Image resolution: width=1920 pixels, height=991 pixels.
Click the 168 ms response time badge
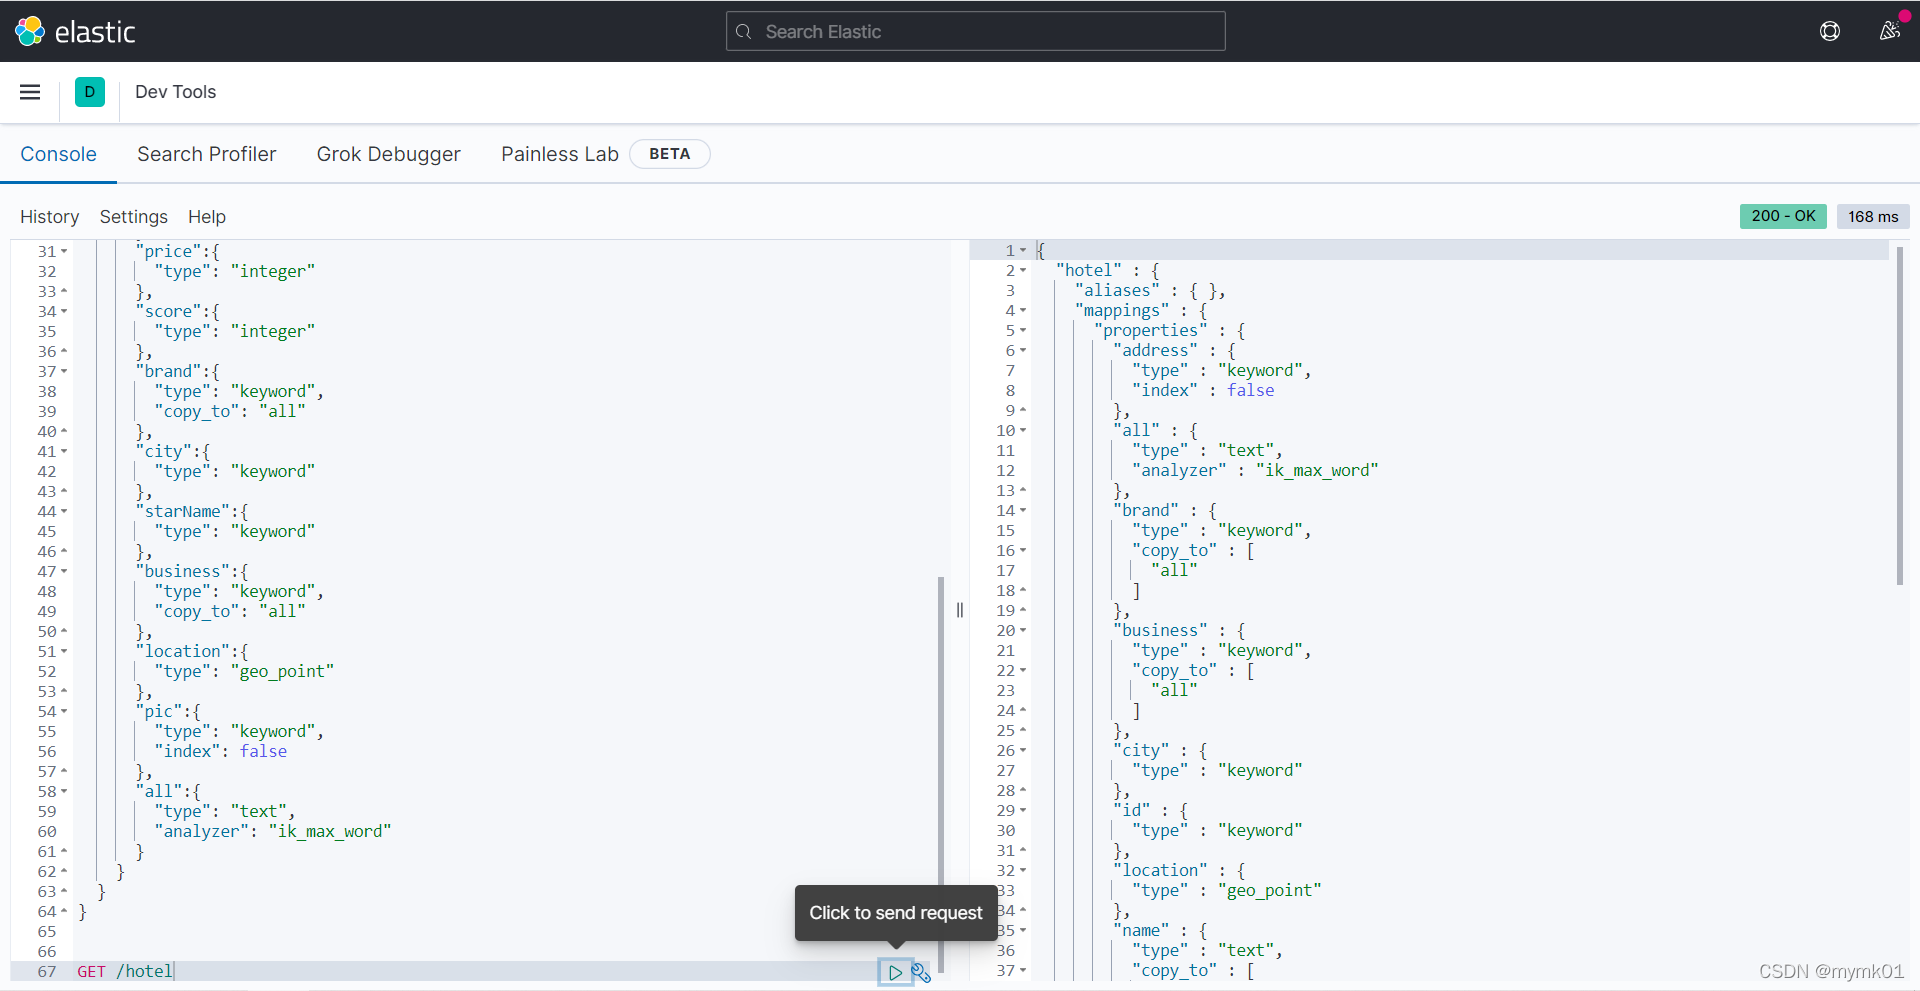1873,216
